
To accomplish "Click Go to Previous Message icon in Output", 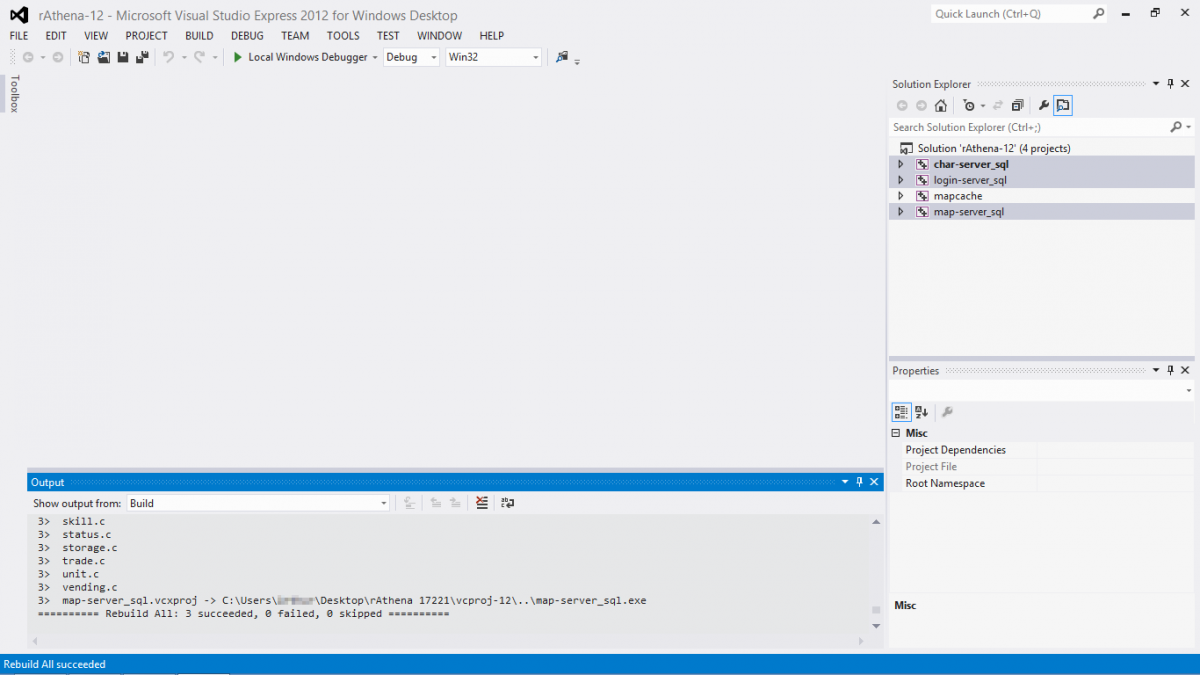I will pos(436,503).
